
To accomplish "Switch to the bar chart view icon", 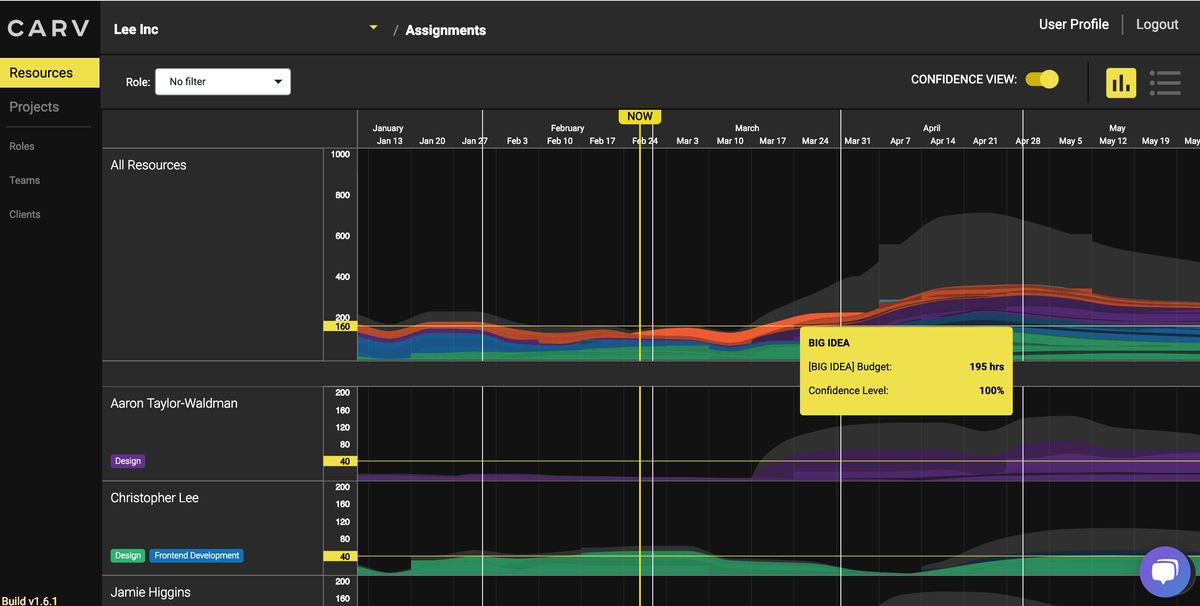I will pyautogui.click(x=1121, y=82).
